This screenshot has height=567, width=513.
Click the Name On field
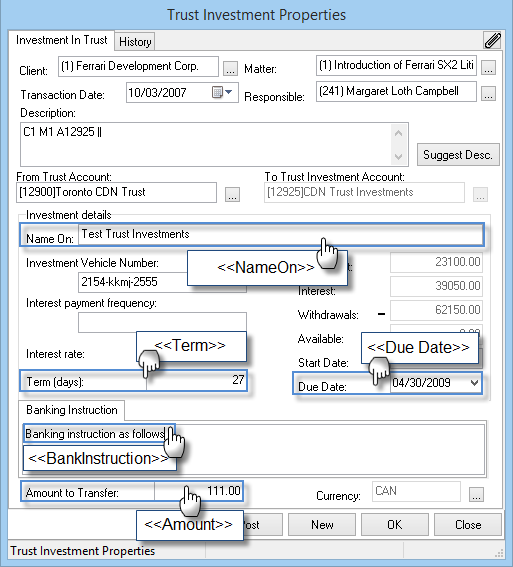(281, 235)
